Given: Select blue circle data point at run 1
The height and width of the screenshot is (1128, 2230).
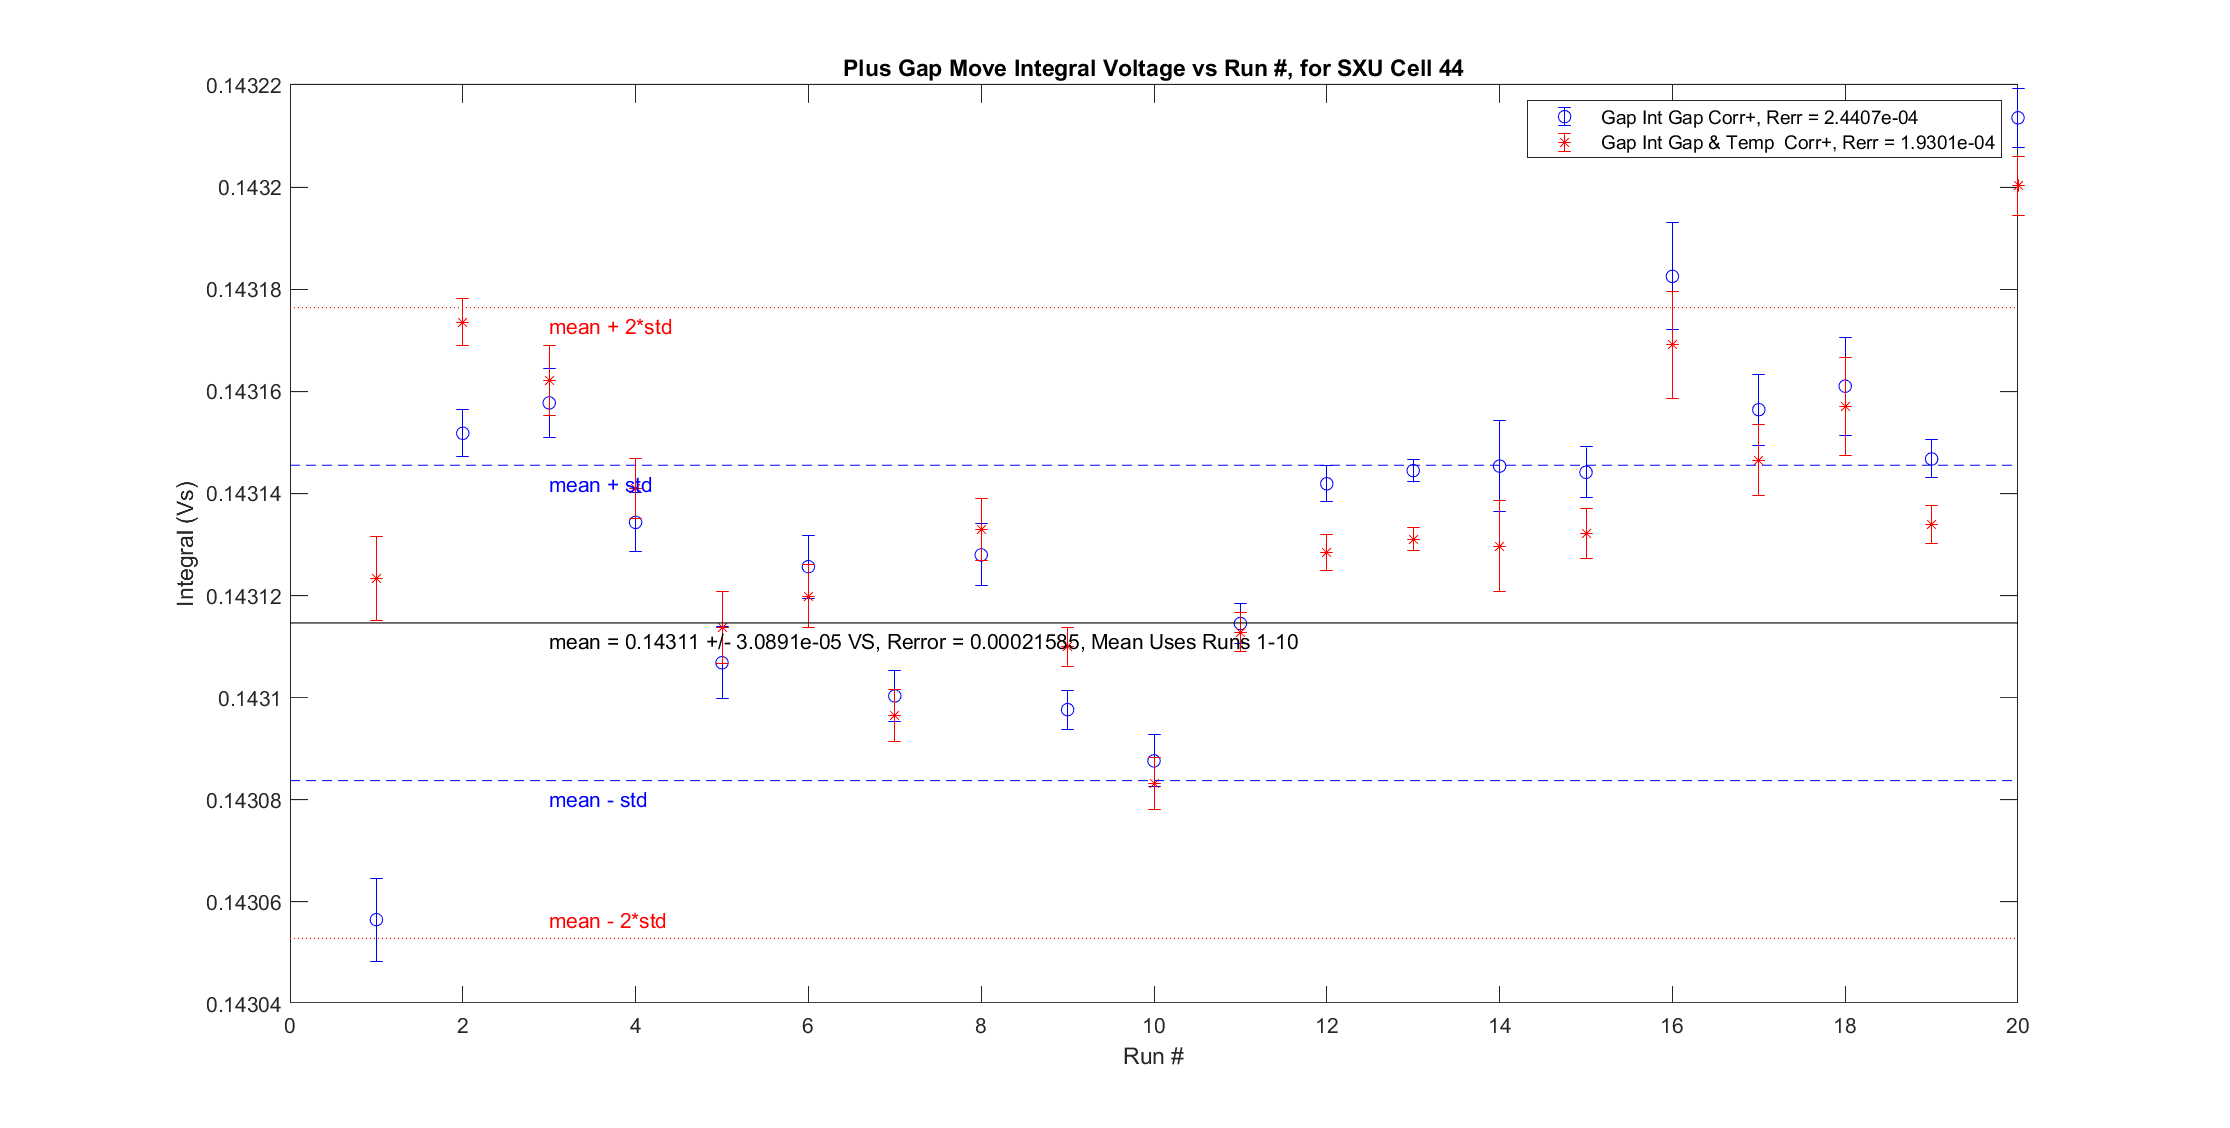Looking at the screenshot, I should point(376,920).
